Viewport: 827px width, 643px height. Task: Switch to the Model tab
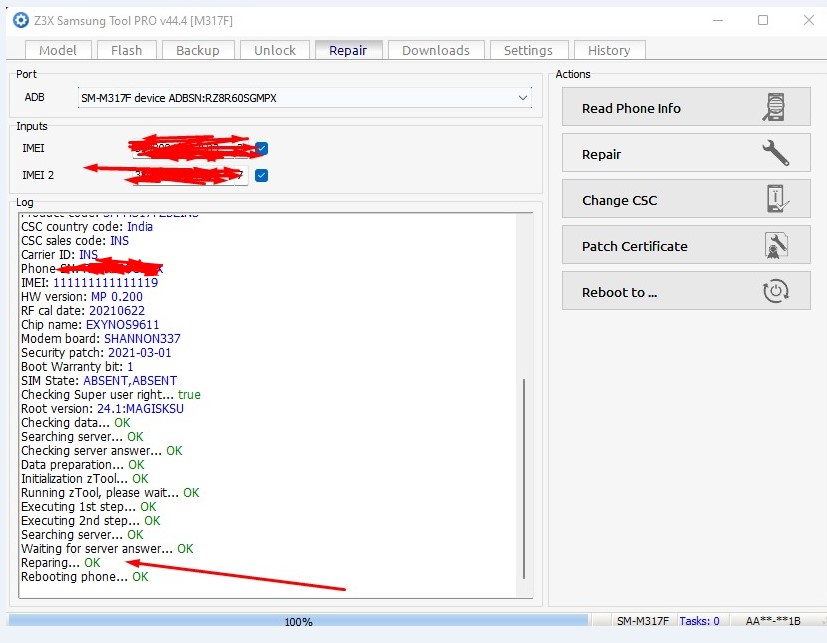(58, 51)
